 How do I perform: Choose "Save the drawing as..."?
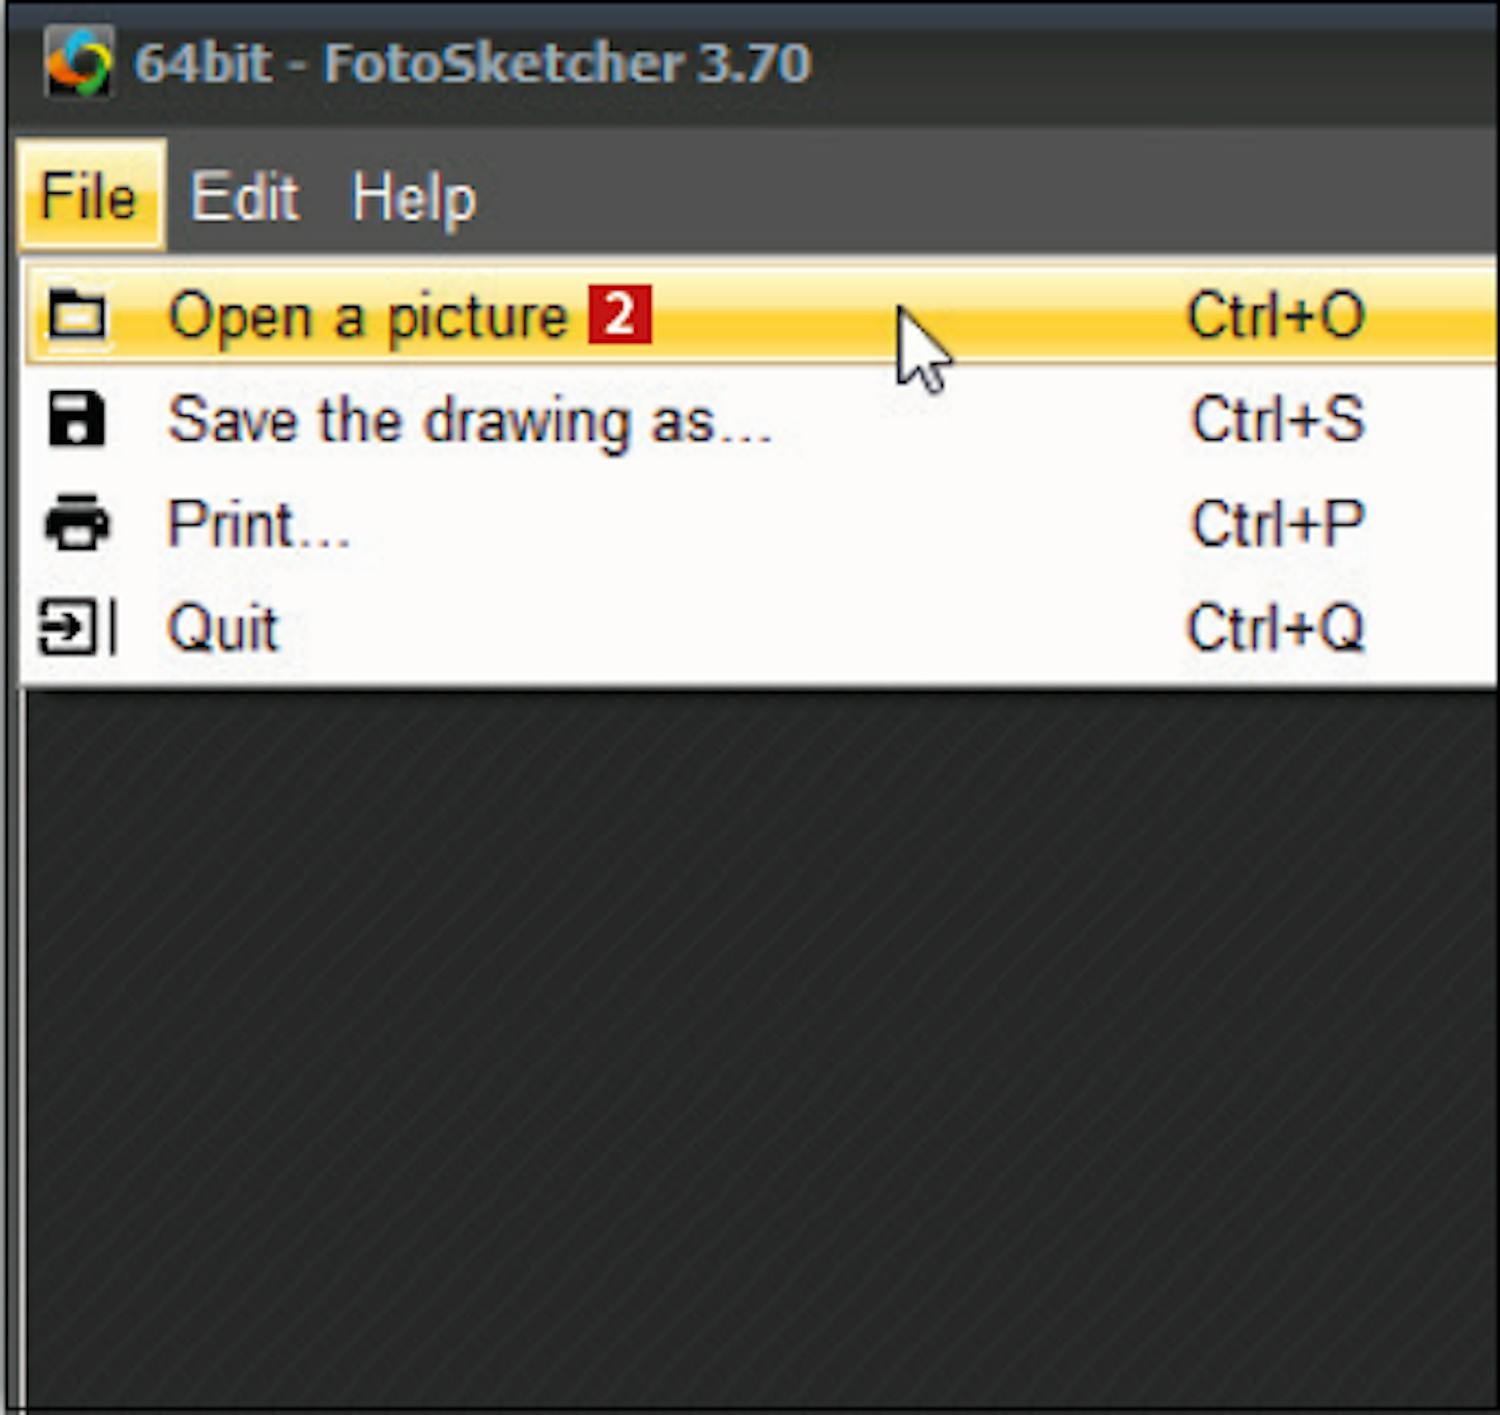[x=469, y=420]
